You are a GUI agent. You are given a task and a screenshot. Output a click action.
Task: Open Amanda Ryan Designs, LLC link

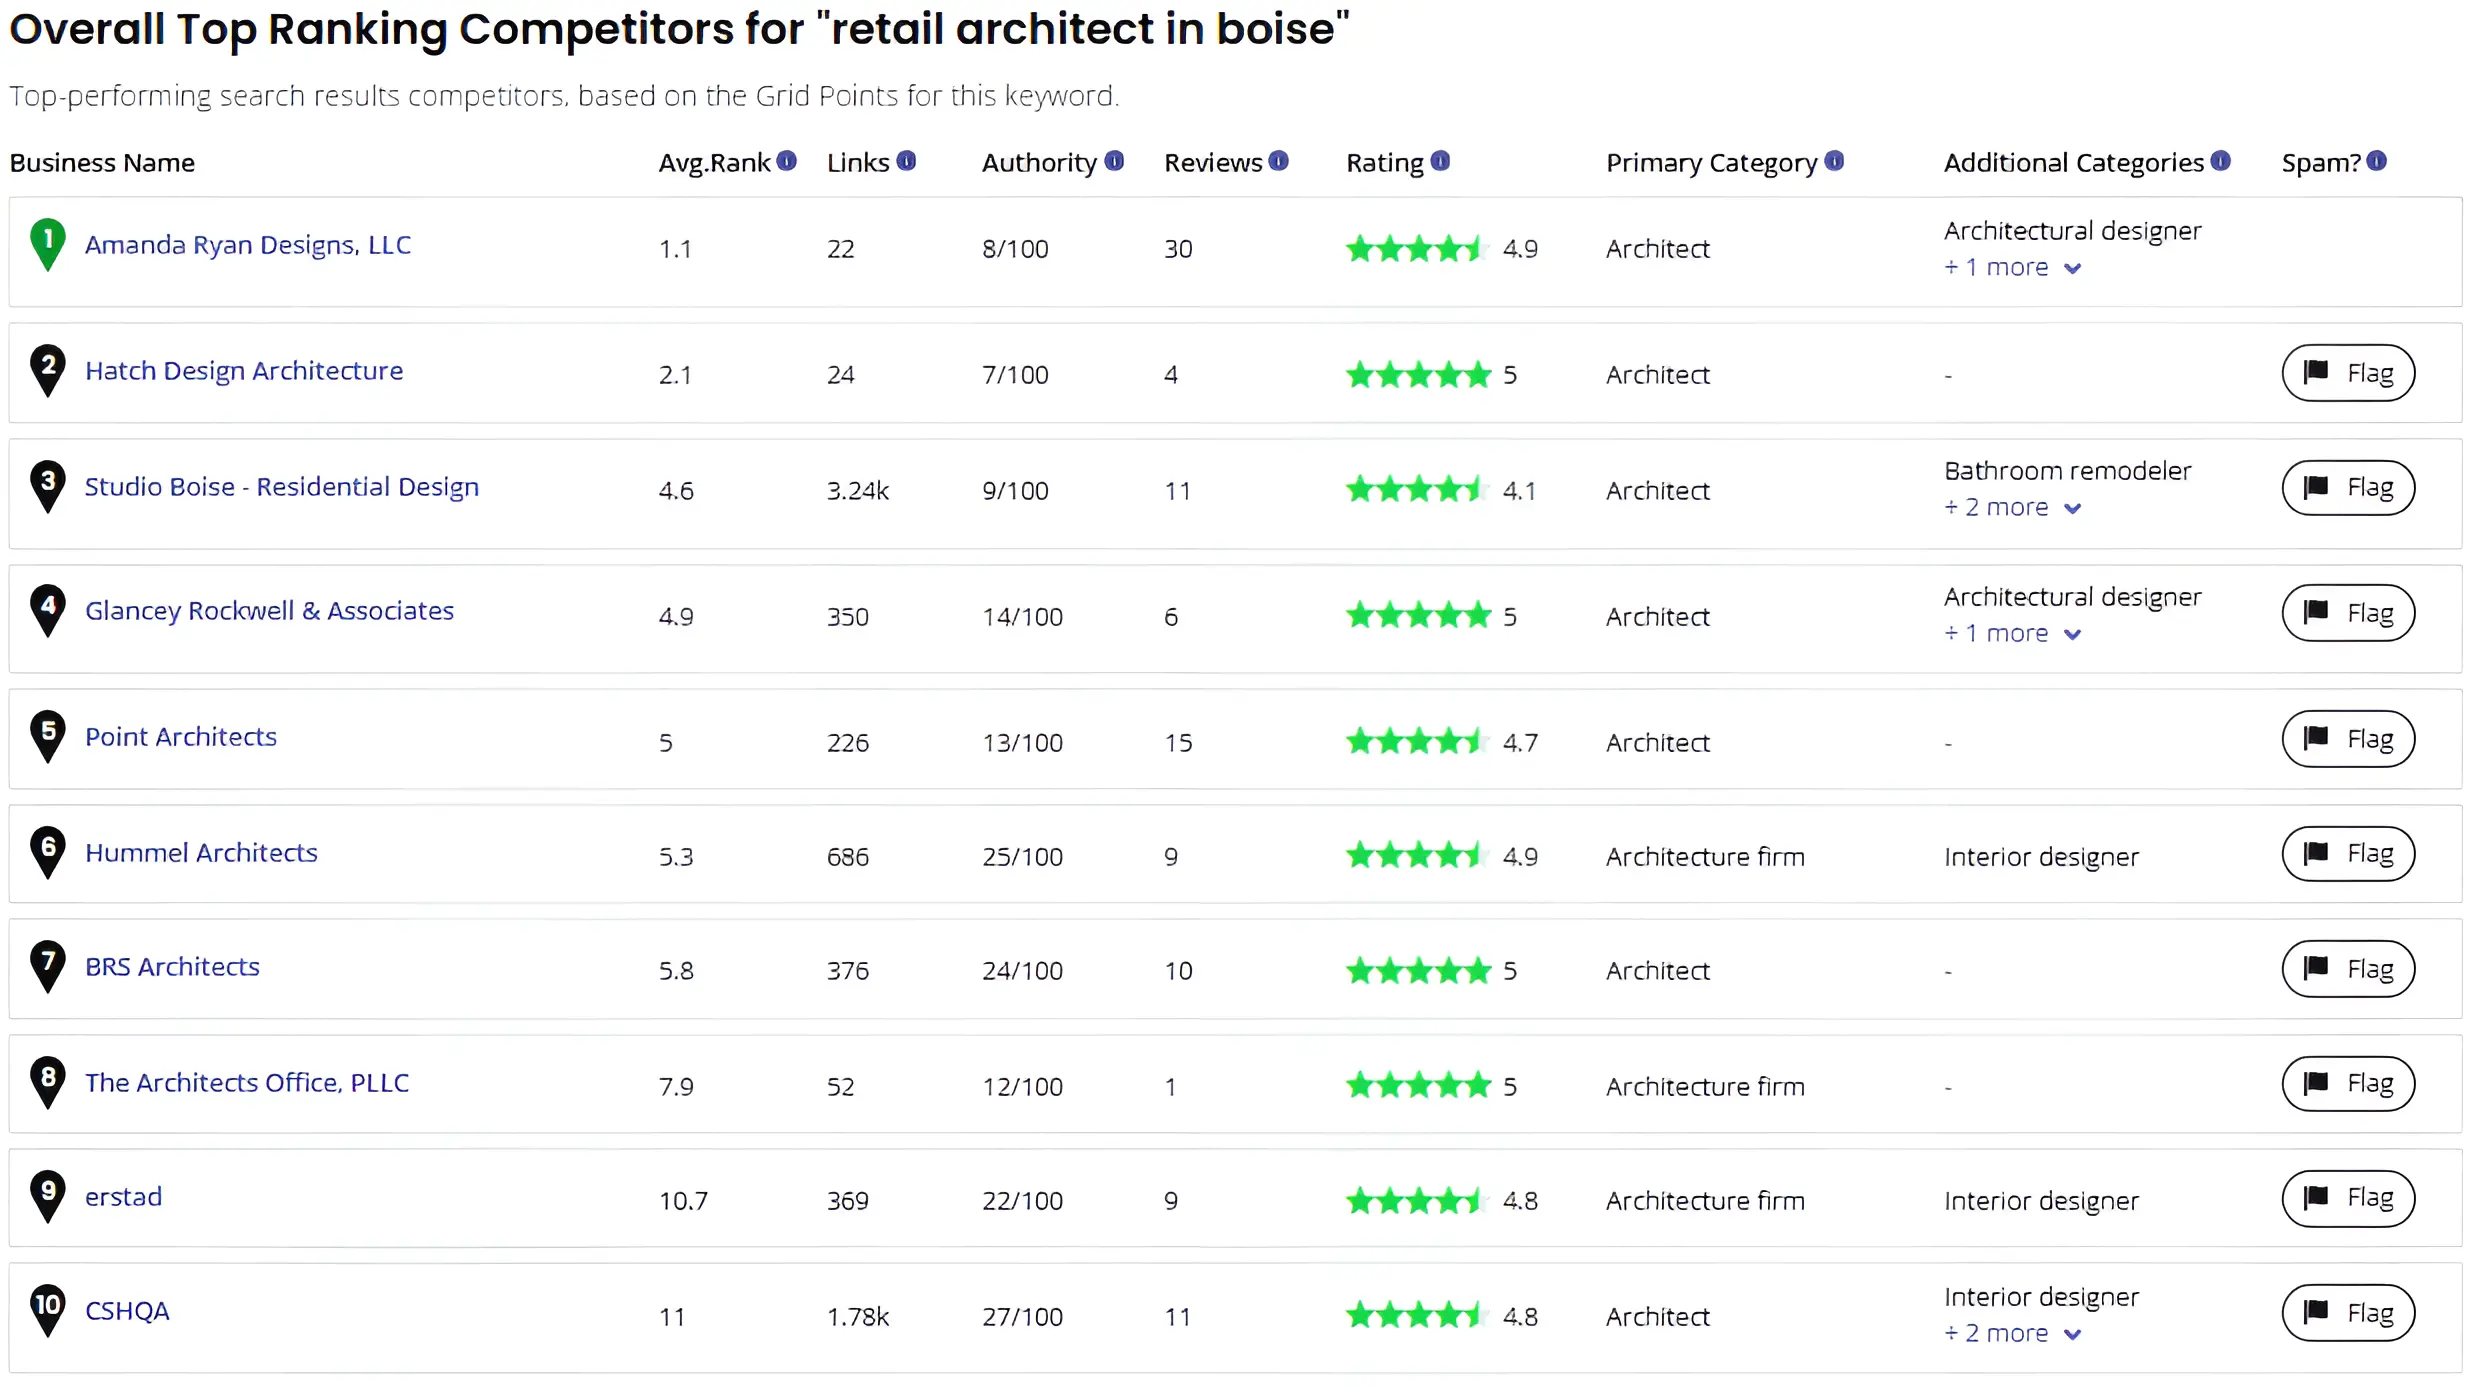tap(248, 245)
